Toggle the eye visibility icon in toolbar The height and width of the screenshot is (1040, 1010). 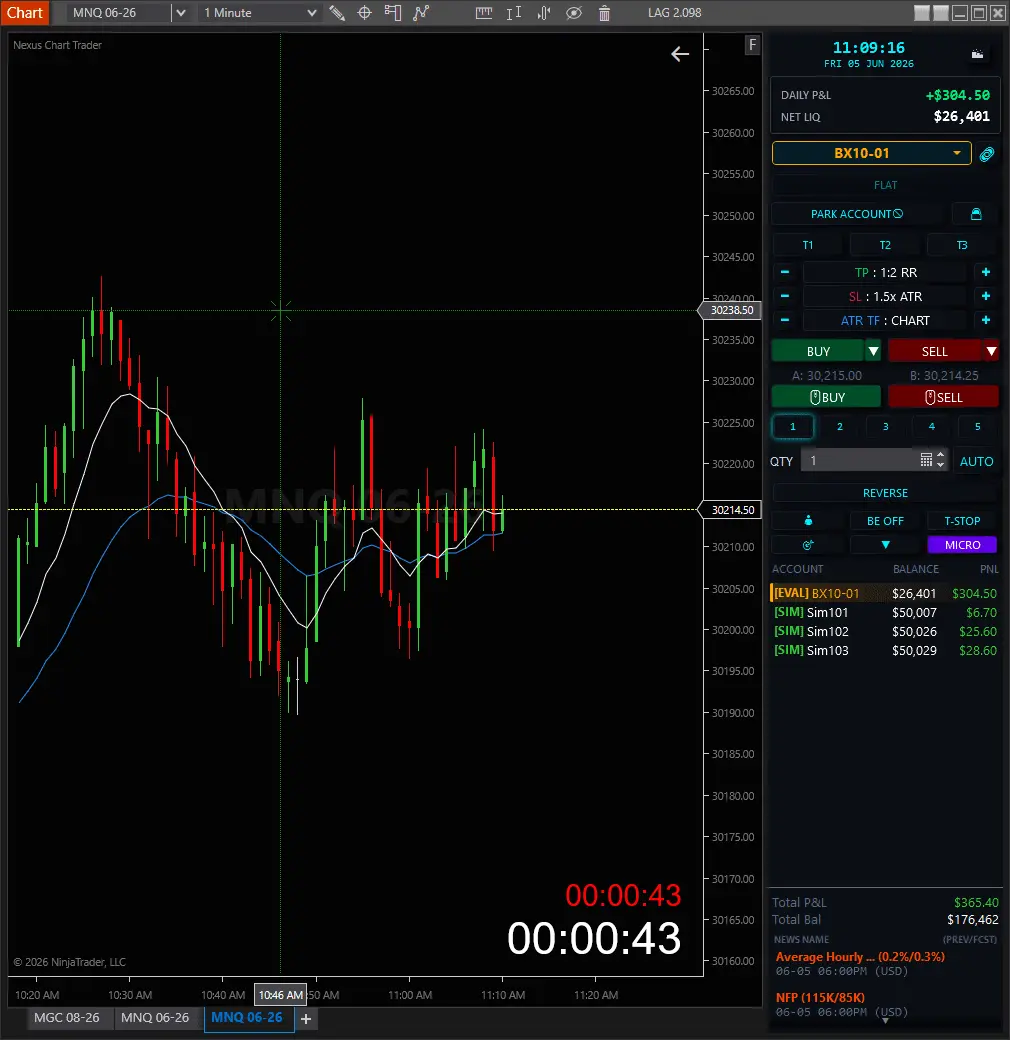coord(574,13)
